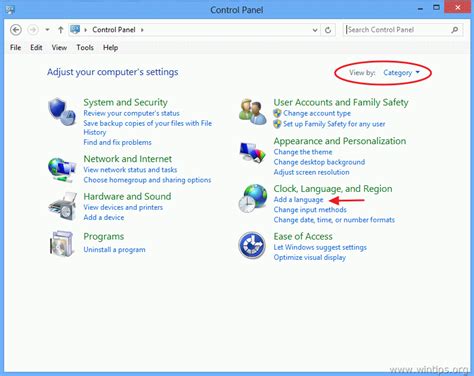Screen dimensions: 474x376
Task: Open Clock, Language, and Region heading
Action: pos(333,189)
